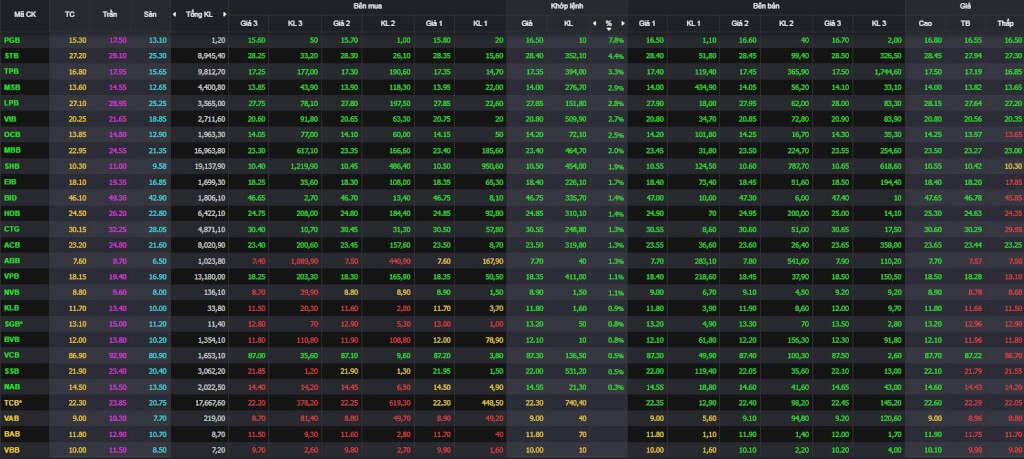Open the SGB* ticker symbol
The image size is (1024, 459).
pyautogui.click(x=13, y=324)
